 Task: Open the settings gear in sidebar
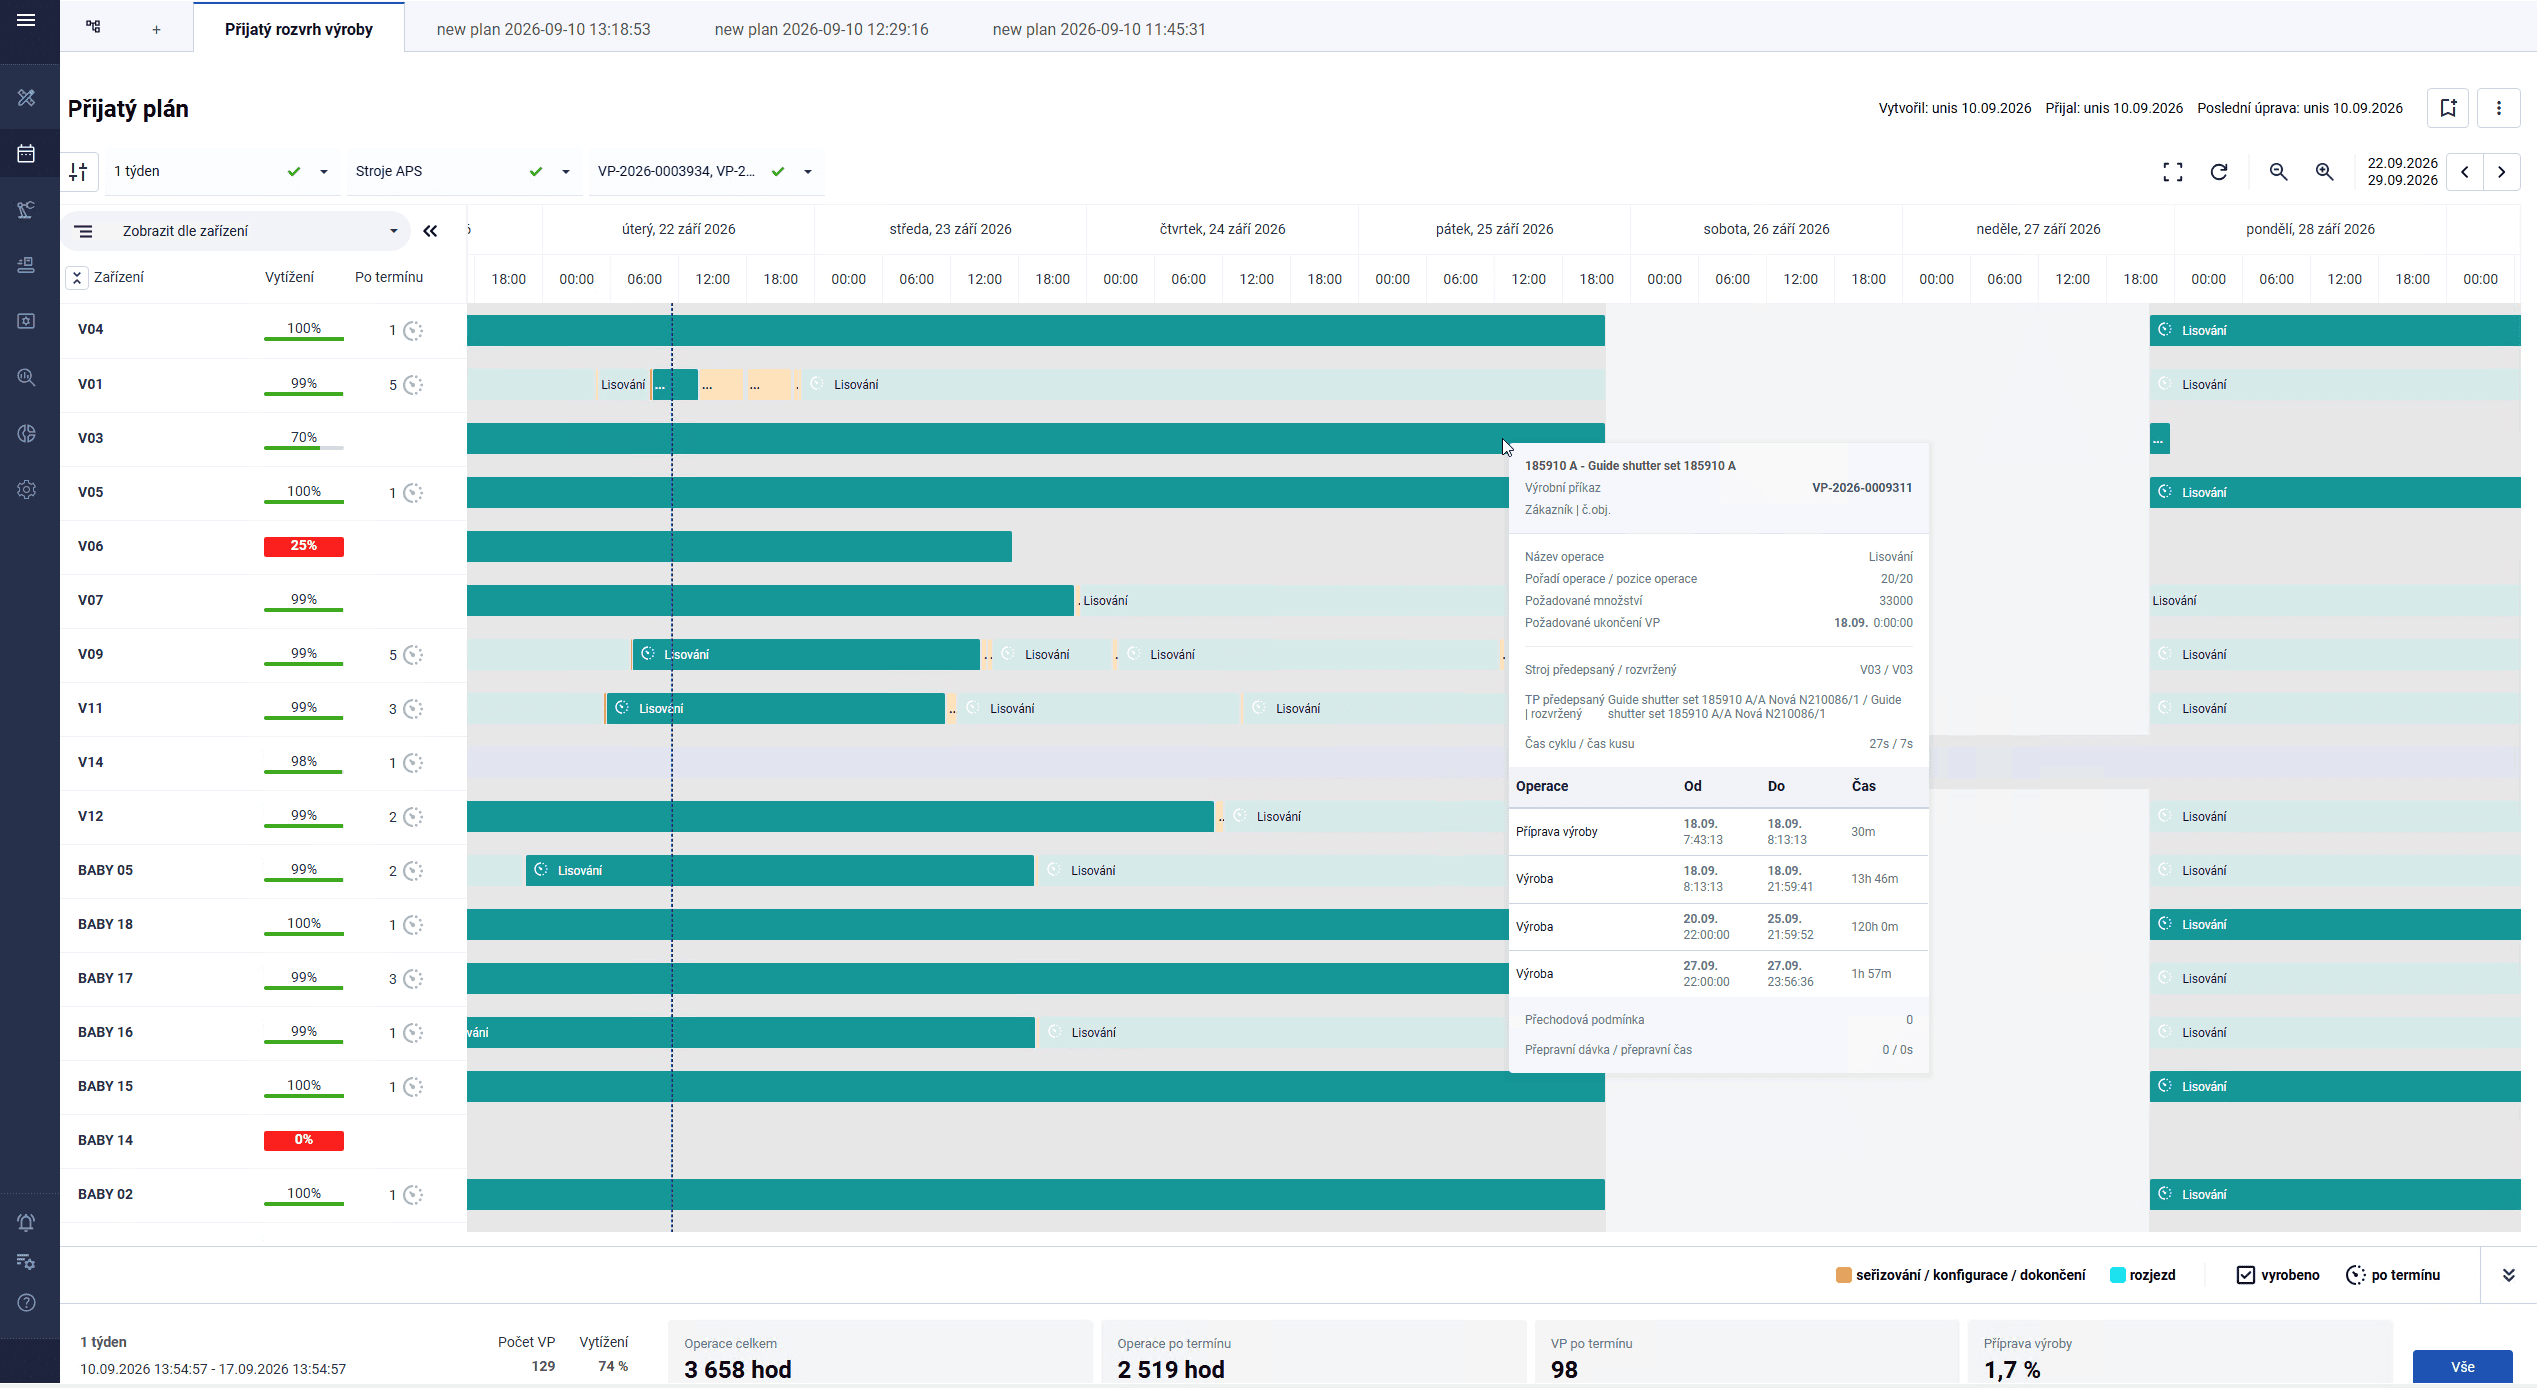27,489
